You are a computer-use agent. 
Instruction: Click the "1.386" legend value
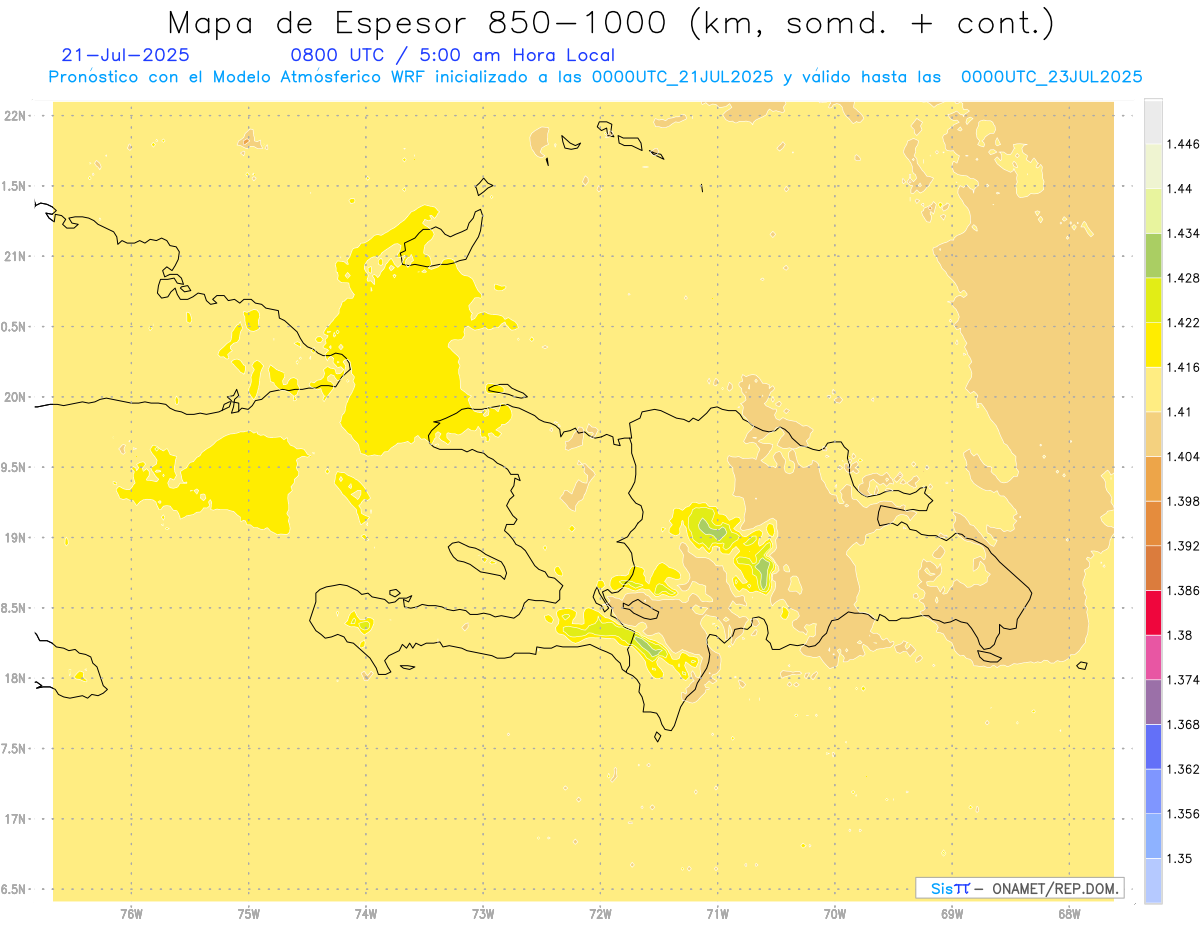tap(1182, 590)
